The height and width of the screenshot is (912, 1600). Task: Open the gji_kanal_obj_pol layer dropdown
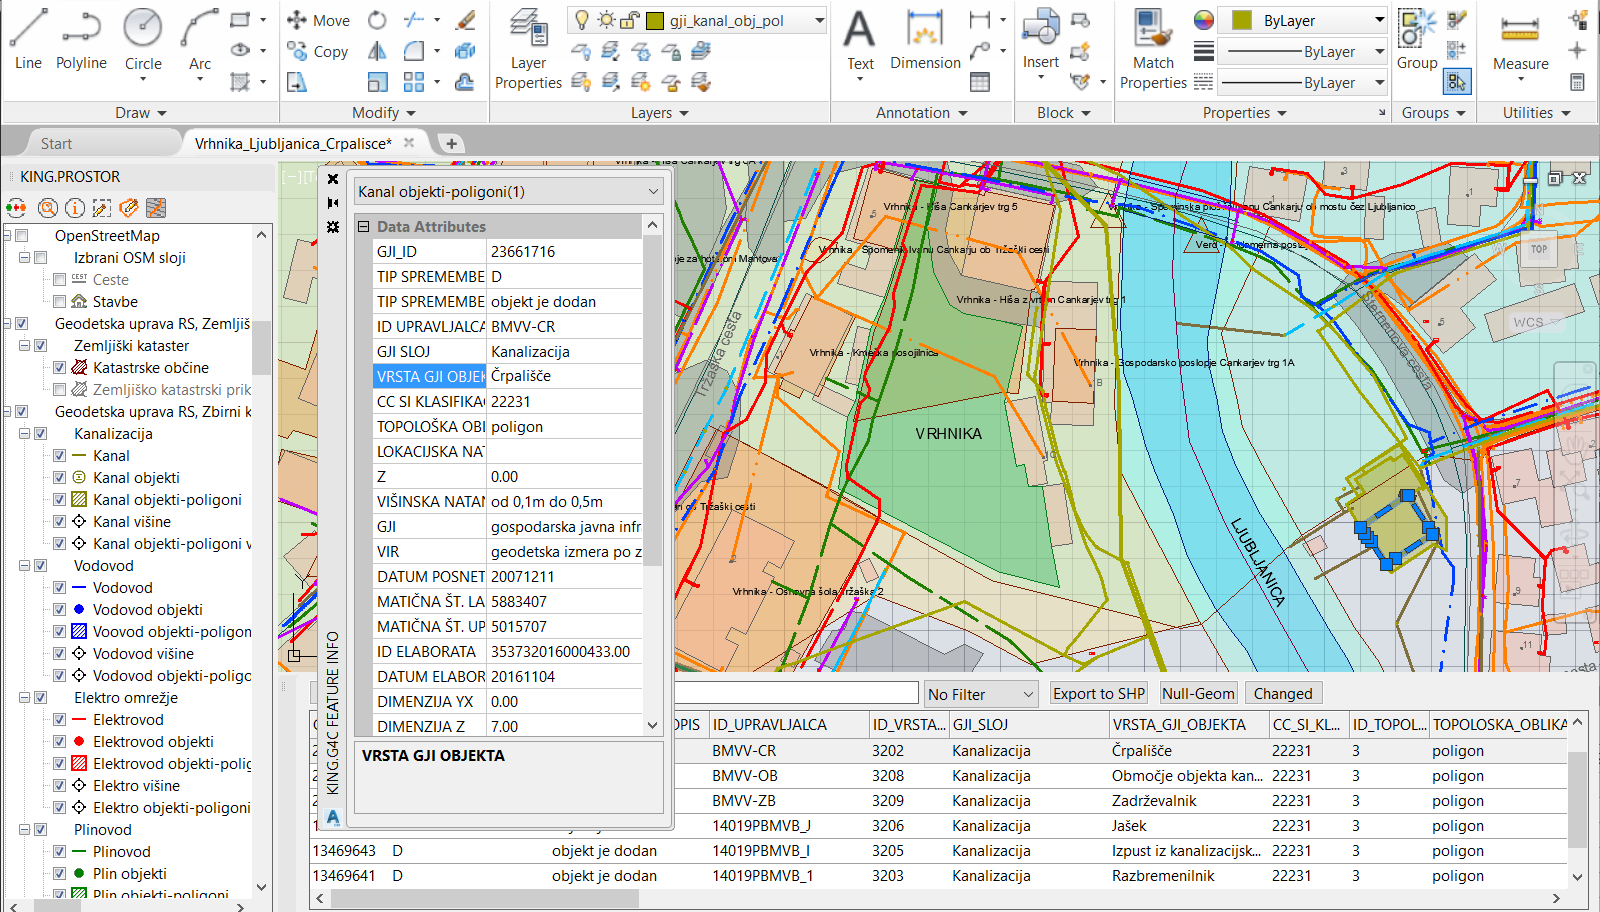[x=819, y=20]
